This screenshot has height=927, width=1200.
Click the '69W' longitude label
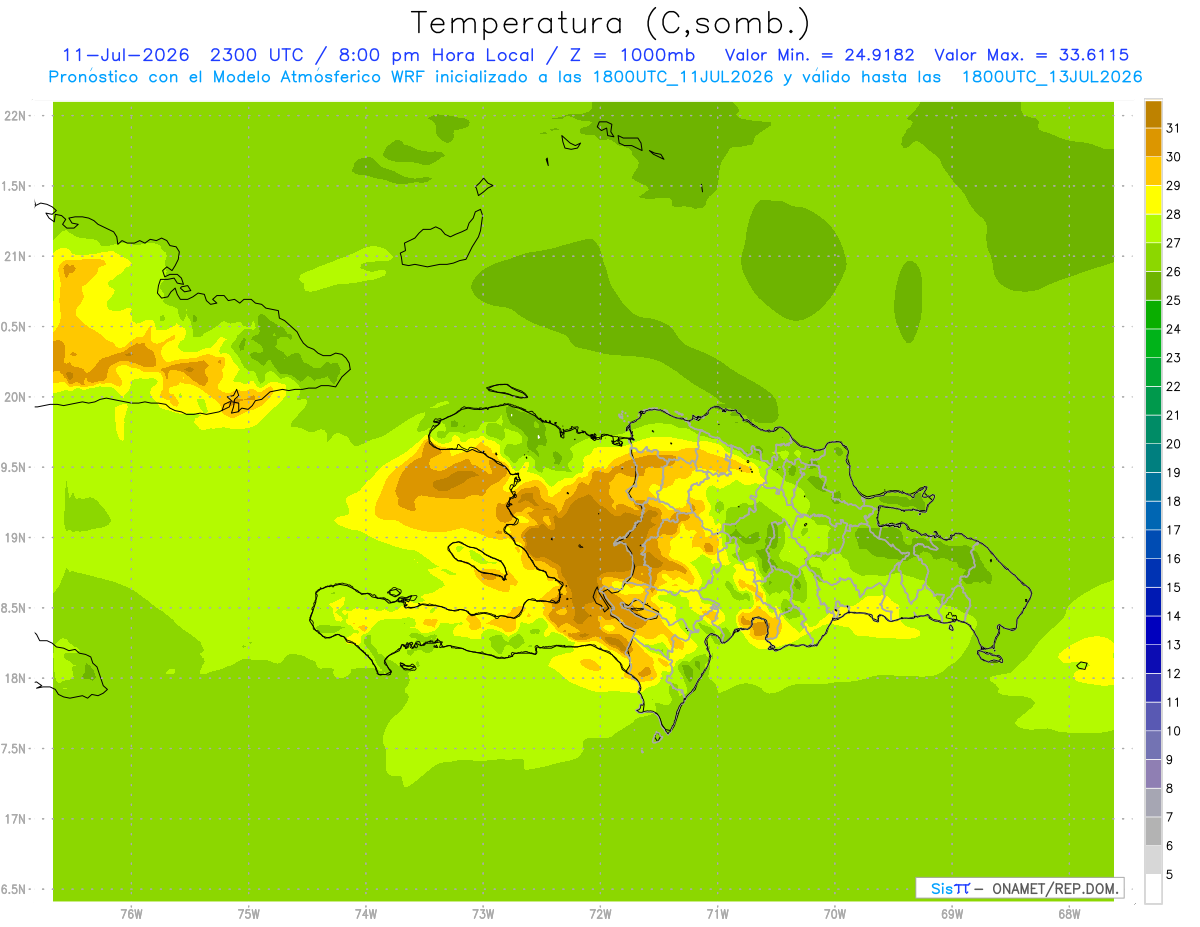(952, 914)
